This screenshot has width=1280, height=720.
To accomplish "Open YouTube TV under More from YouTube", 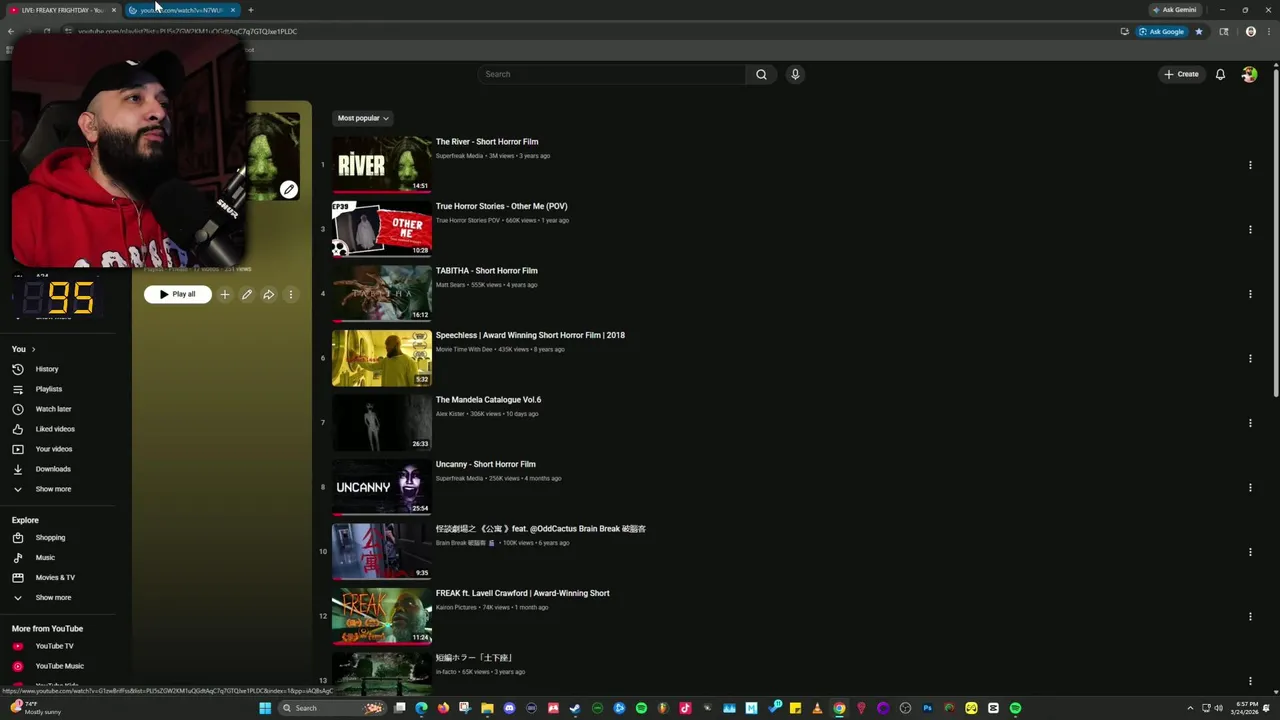I will (x=54, y=646).
